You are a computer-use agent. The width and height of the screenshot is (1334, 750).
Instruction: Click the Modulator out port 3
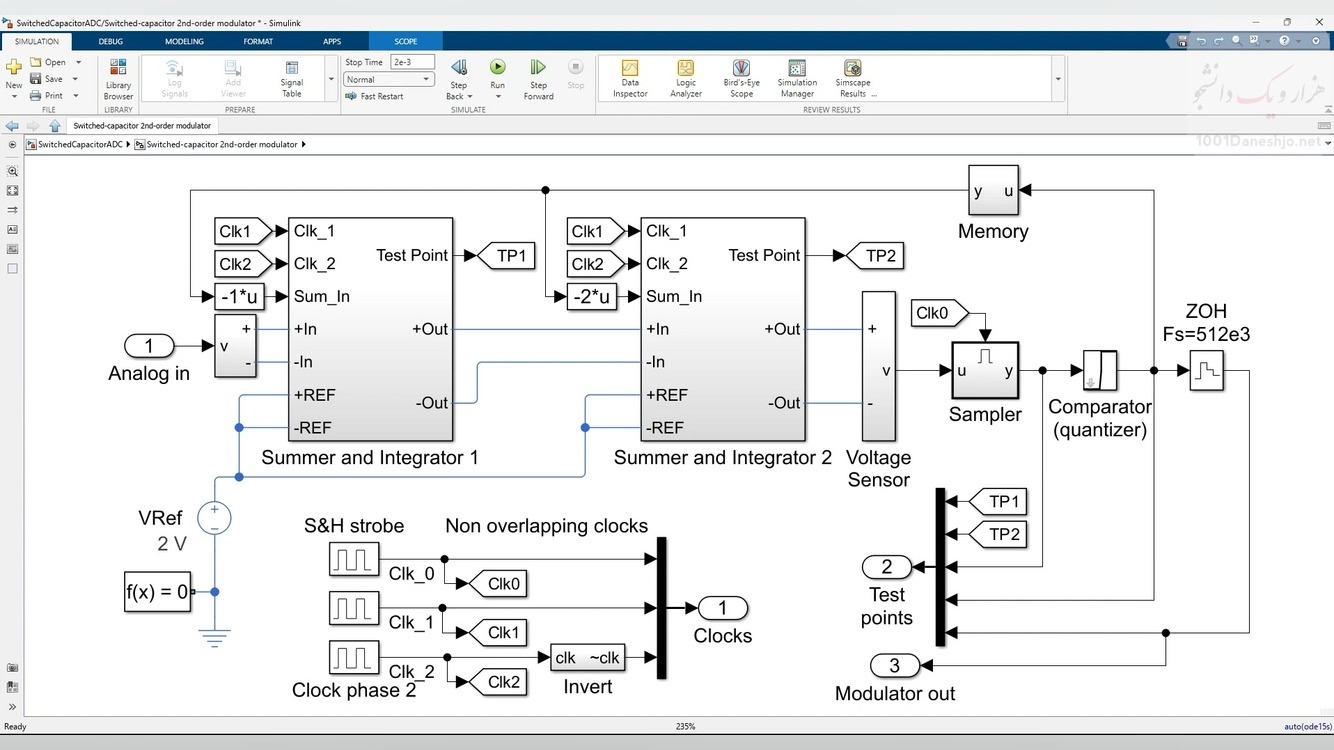point(895,665)
